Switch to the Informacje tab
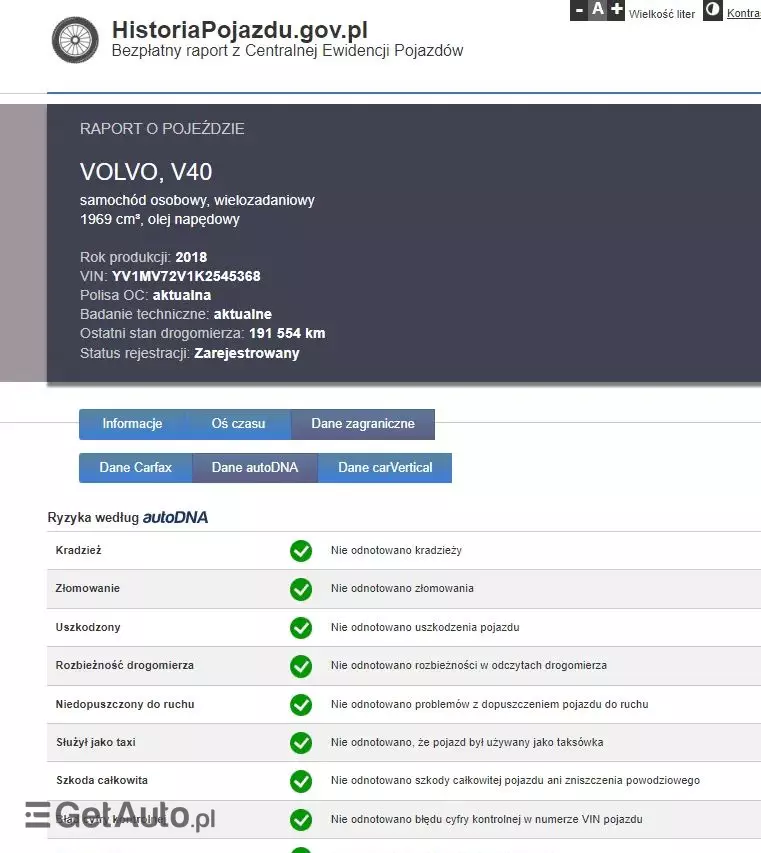 (132, 424)
